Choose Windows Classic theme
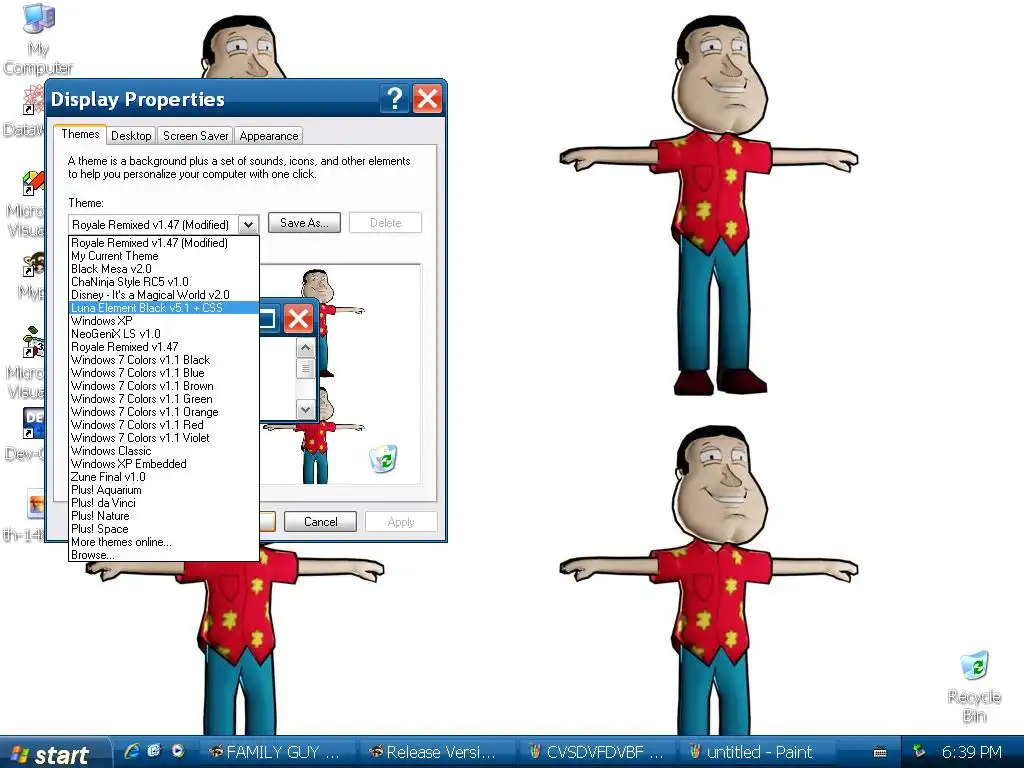Image resolution: width=1024 pixels, height=768 pixels. 164,451
